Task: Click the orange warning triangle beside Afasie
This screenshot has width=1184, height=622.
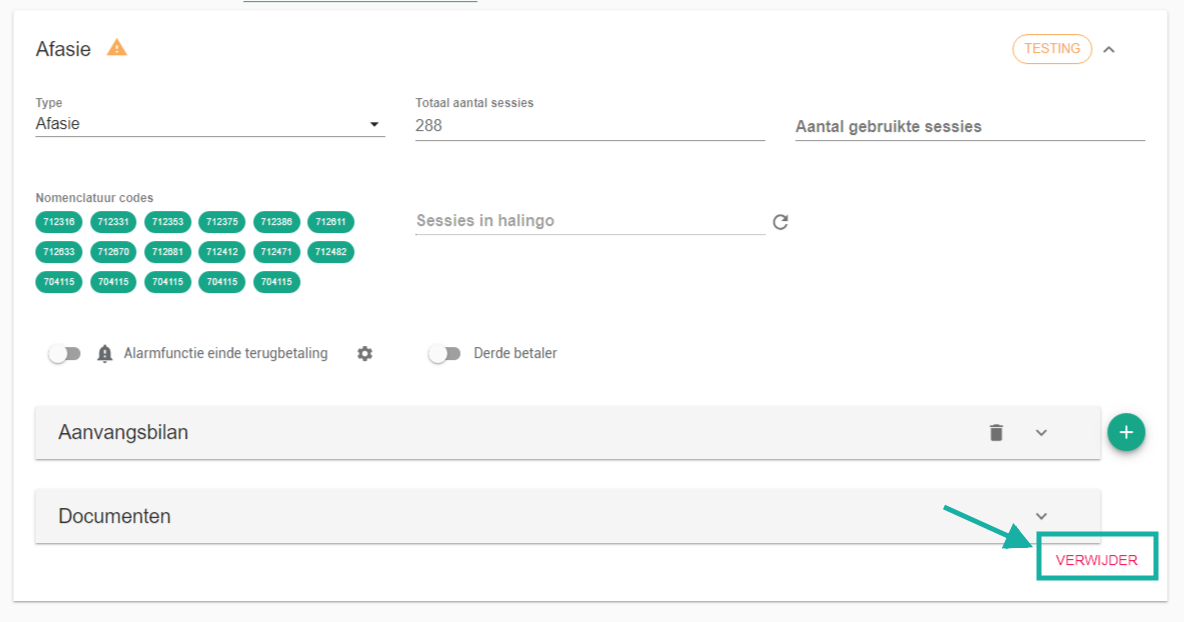Action: tap(117, 47)
